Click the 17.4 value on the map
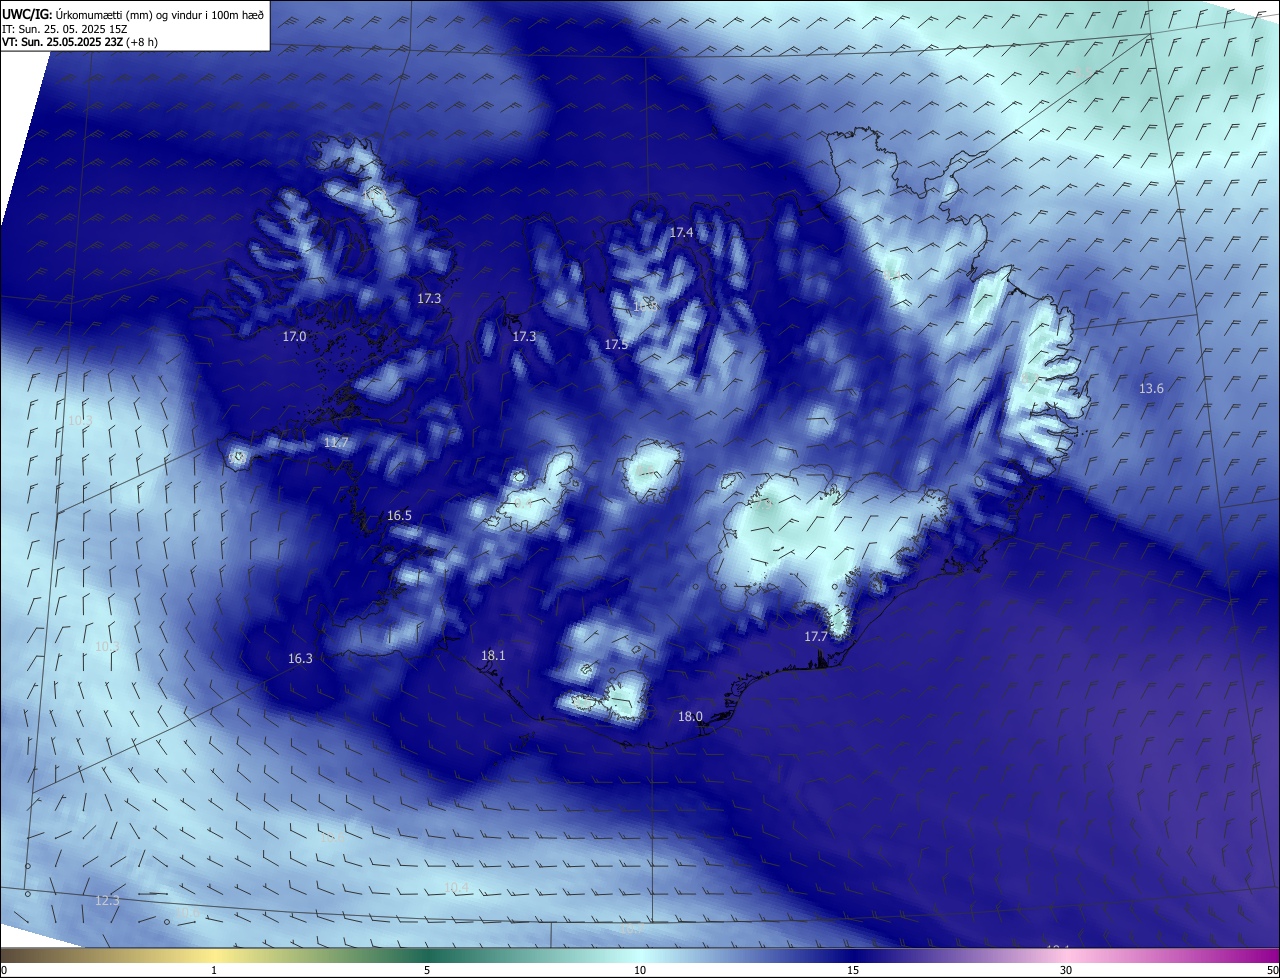This screenshot has width=1280, height=978. (x=681, y=232)
